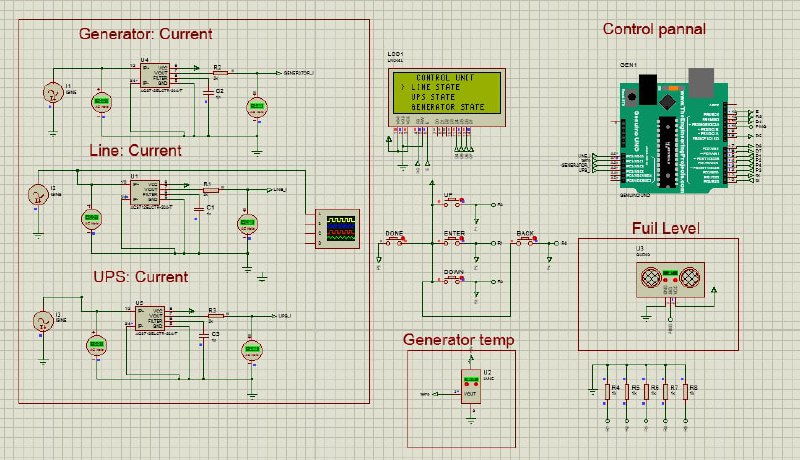The image size is (800, 460).
Task: Click the right transducer of ultrasonic sensor
Action: [689, 277]
